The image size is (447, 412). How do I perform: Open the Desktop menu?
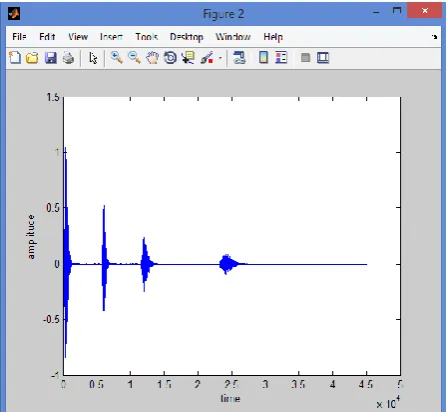pos(186,37)
